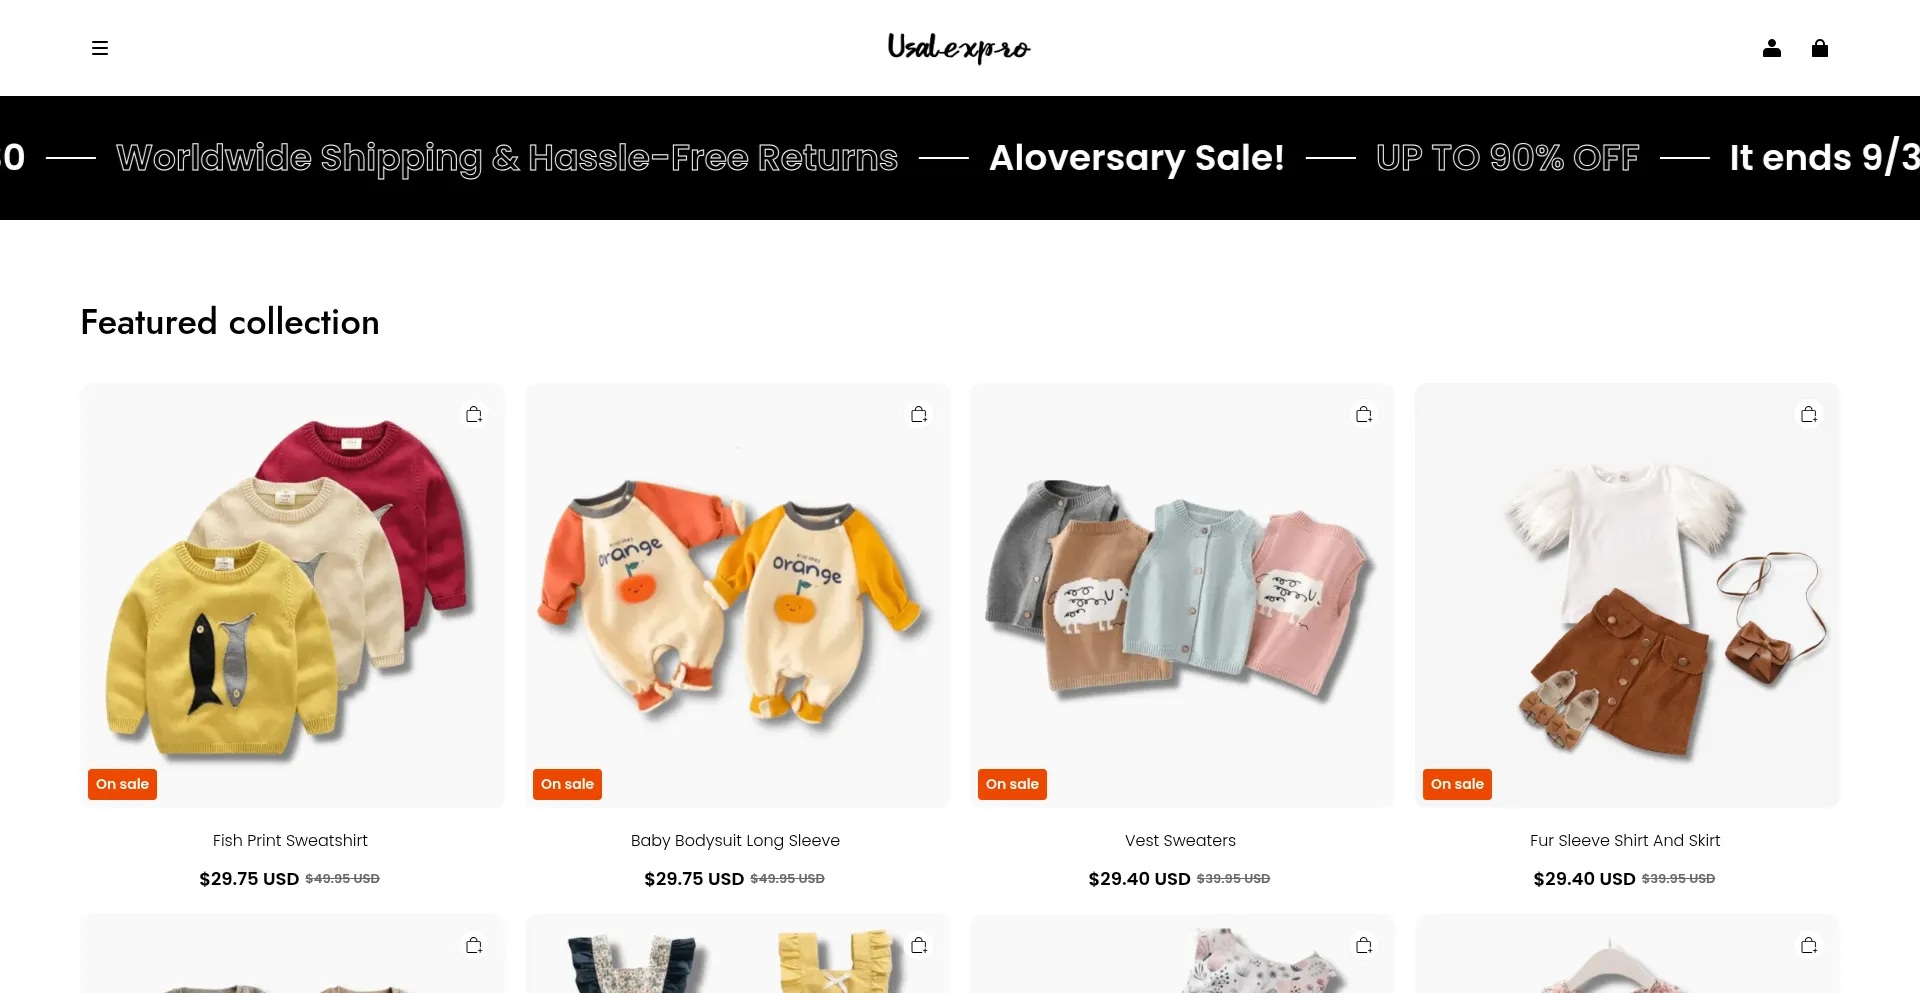Click quick-add icon on second-row last product
This screenshot has width=1920, height=993.
pyautogui.click(x=1809, y=945)
